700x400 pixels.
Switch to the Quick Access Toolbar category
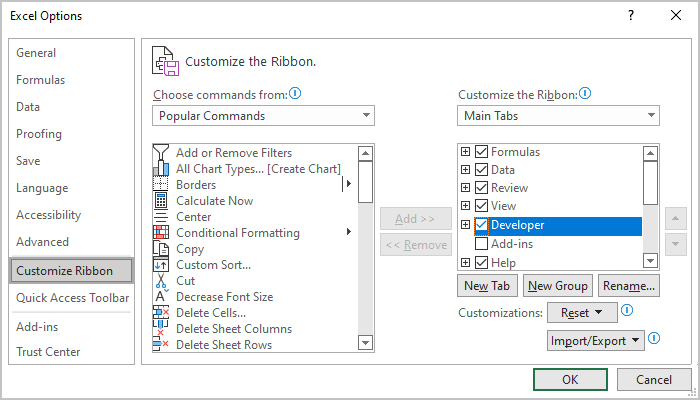[x=72, y=298]
